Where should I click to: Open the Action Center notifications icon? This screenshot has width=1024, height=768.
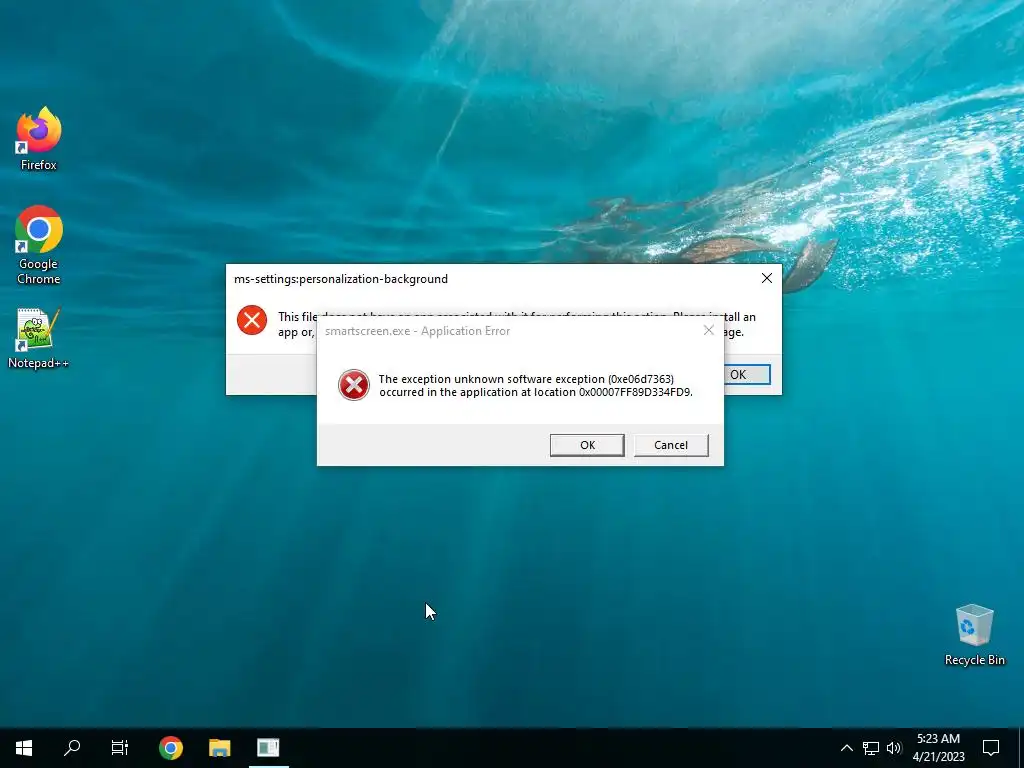pyautogui.click(x=991, y=748)
